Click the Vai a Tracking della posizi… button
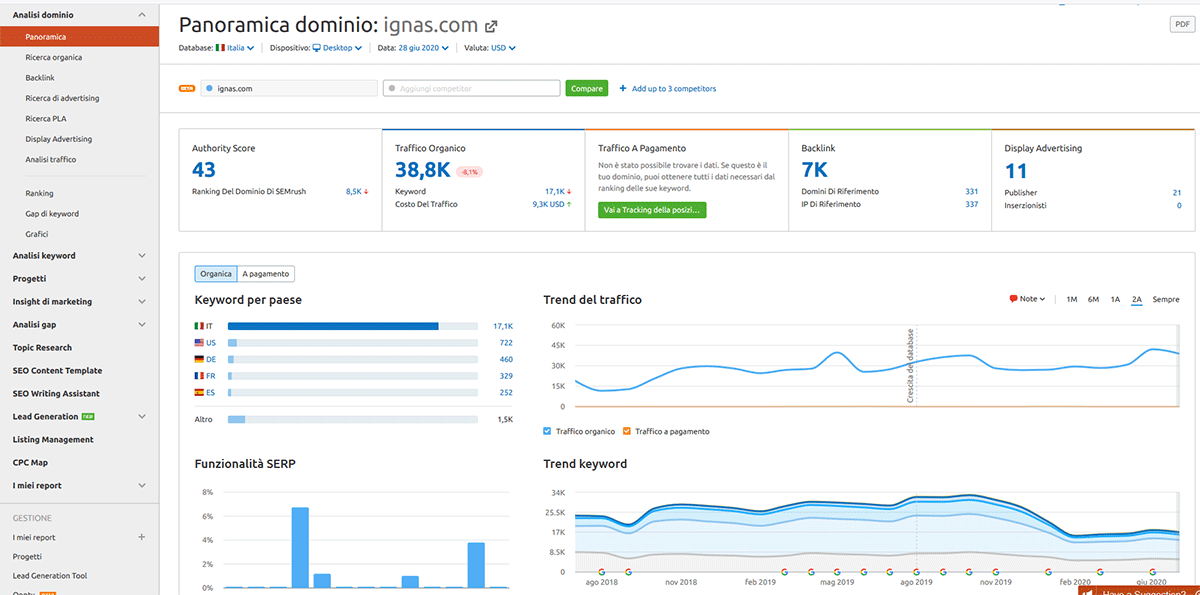 pyautogui.click(x=652, y=210)
